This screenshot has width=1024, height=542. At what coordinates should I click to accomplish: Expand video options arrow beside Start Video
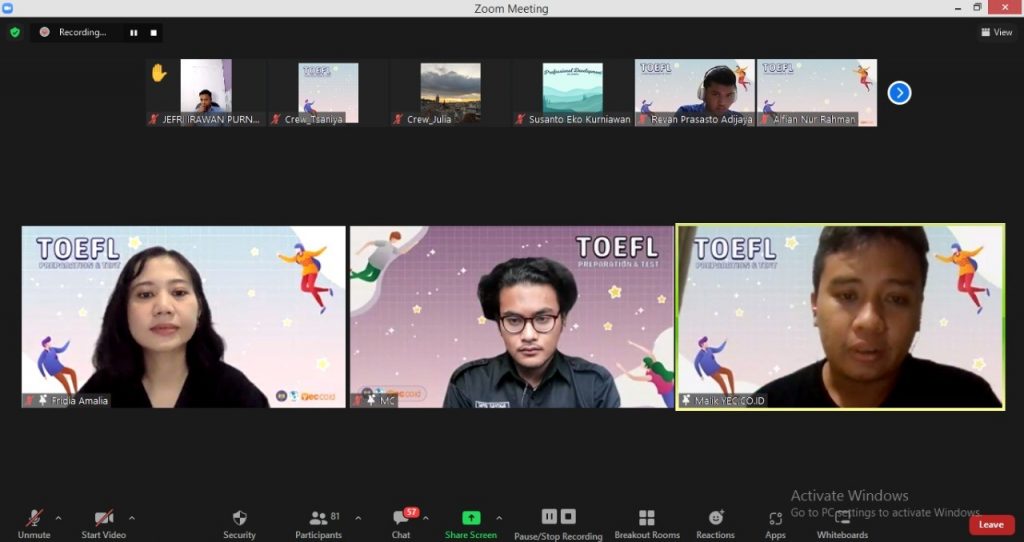tap(132, 518)
